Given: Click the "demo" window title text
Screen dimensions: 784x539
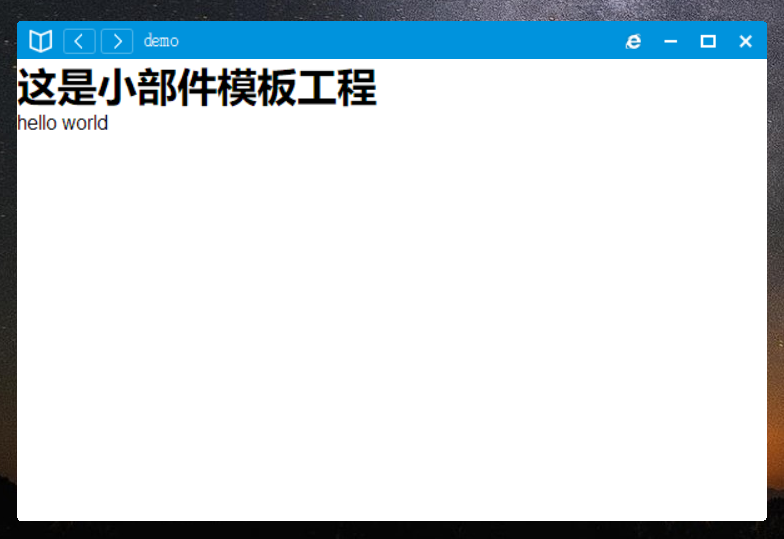Looking at the screenshot, I should pos(161,41).
